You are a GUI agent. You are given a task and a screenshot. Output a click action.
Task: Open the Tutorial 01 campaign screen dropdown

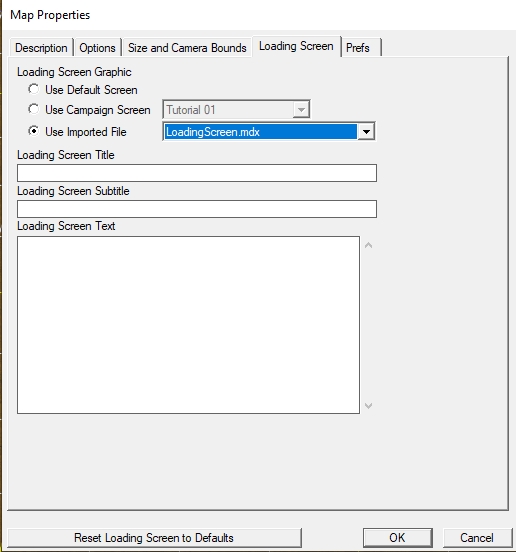coord(236,109)
